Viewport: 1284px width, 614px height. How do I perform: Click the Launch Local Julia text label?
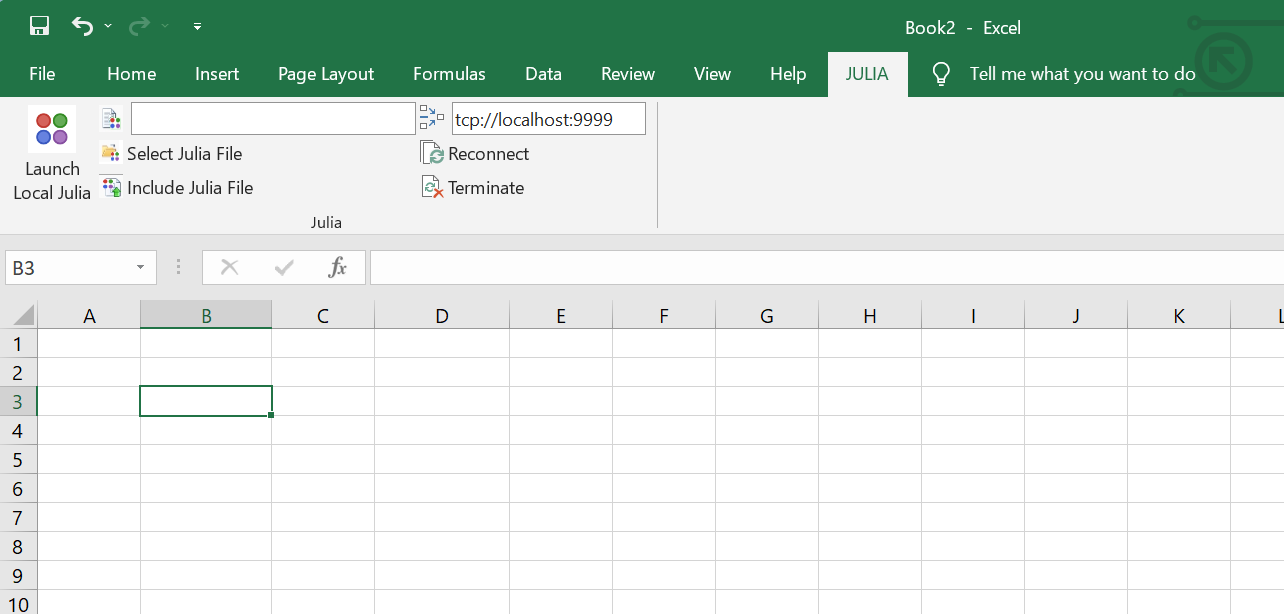(x=52, y=181)
